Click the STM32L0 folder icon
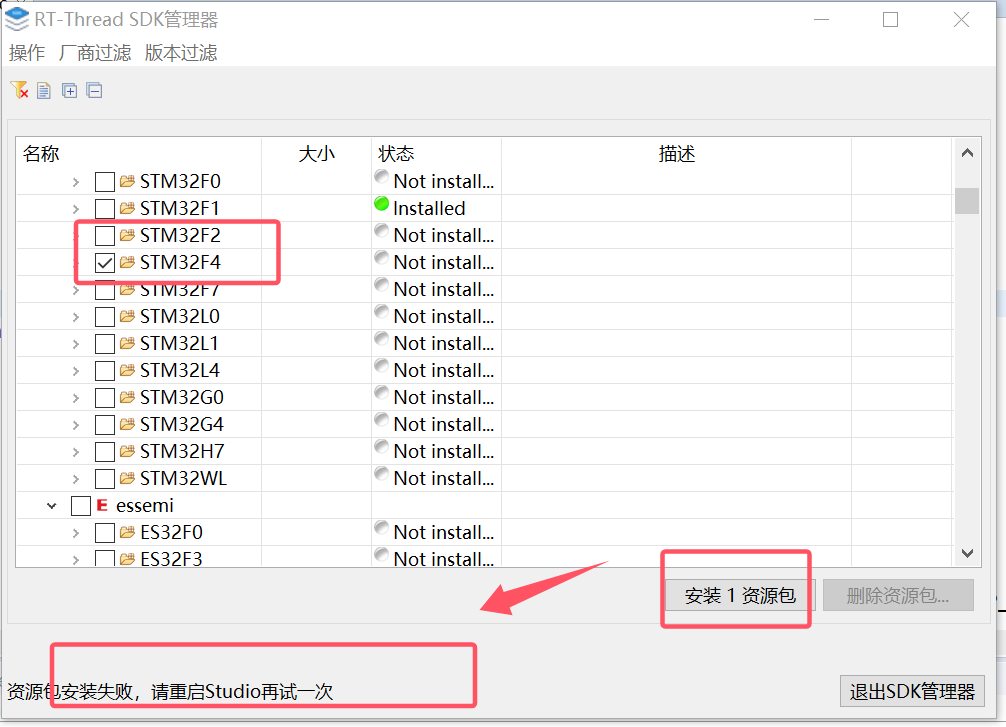Image resolution: width=1006 pixels, height=727 pixels. [127, 316]
